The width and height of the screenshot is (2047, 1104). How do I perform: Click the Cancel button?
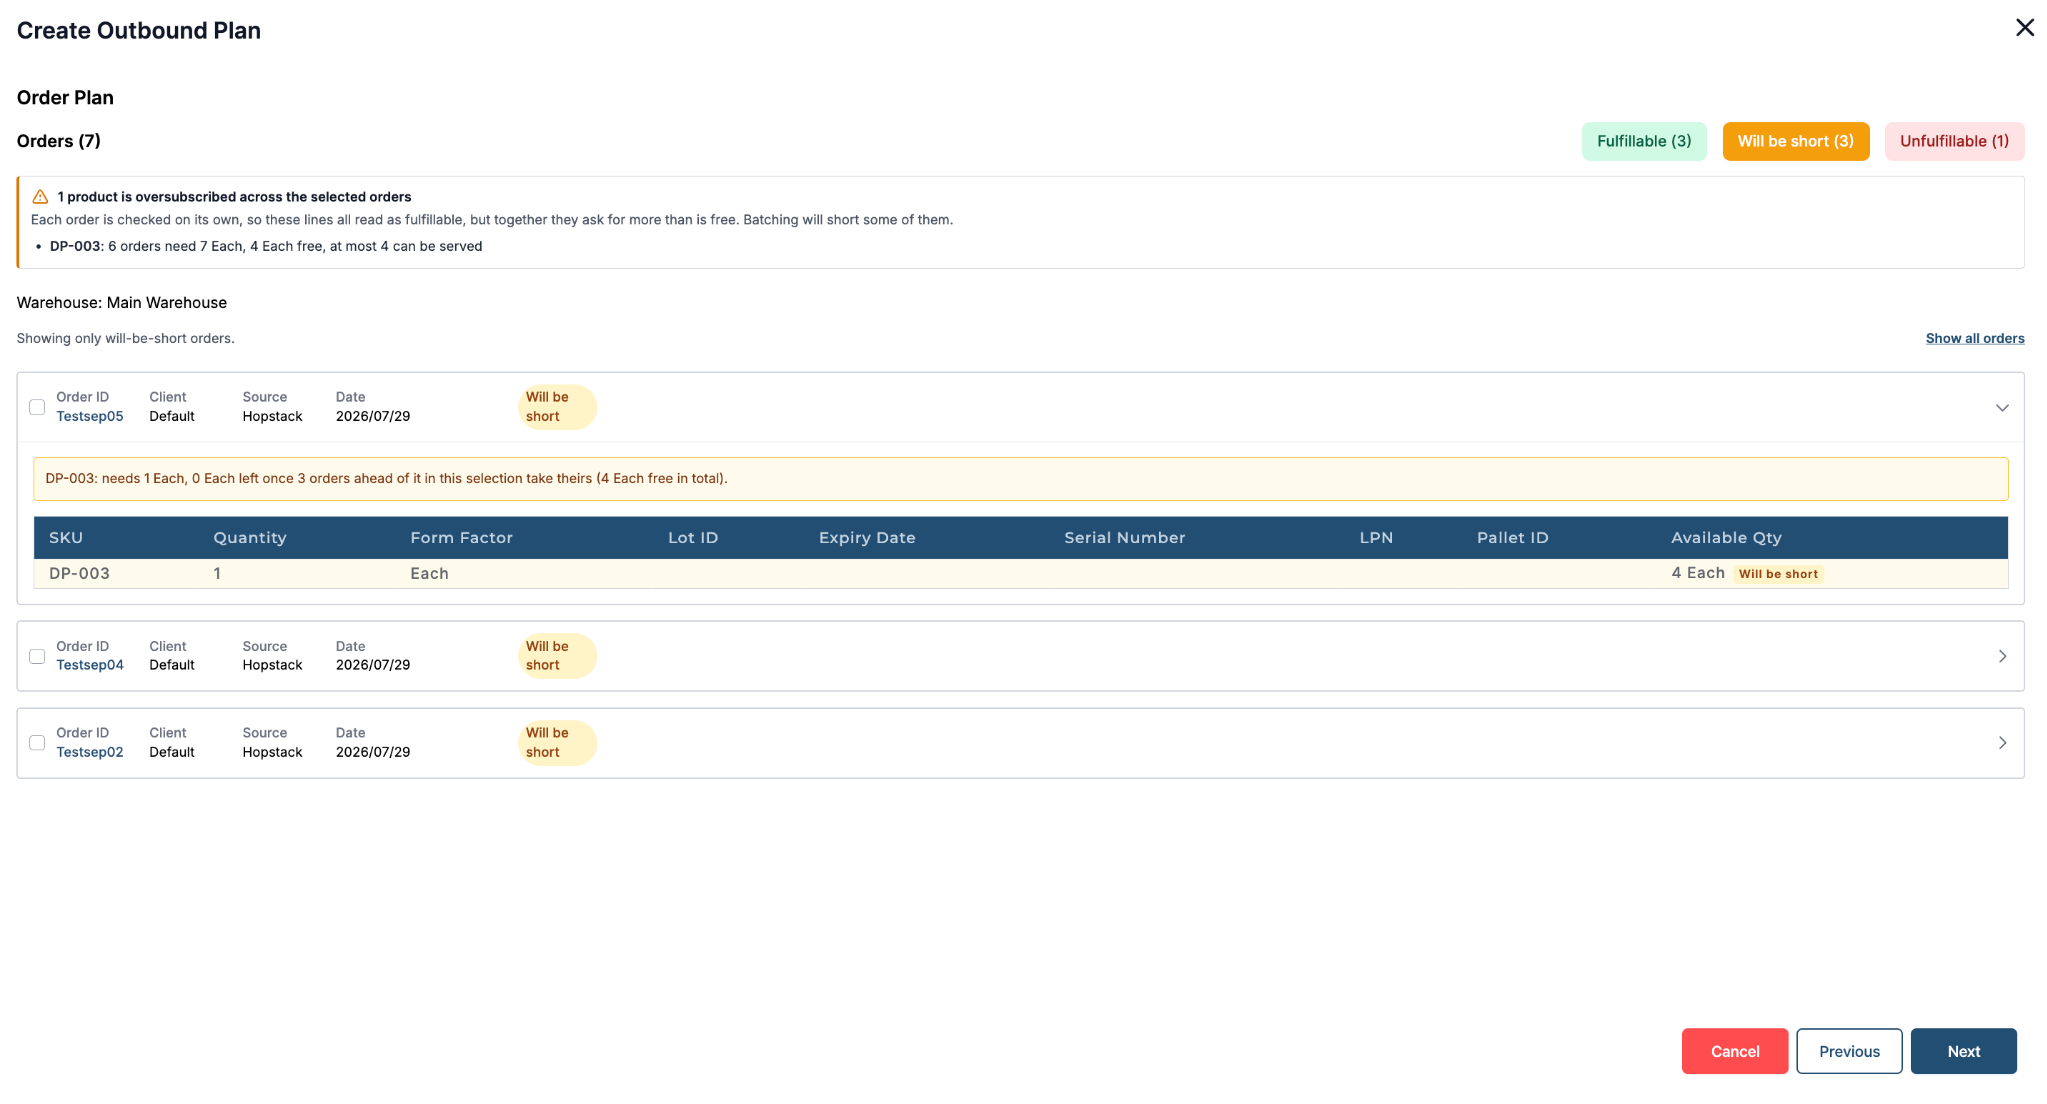tap(1734, 1051)
